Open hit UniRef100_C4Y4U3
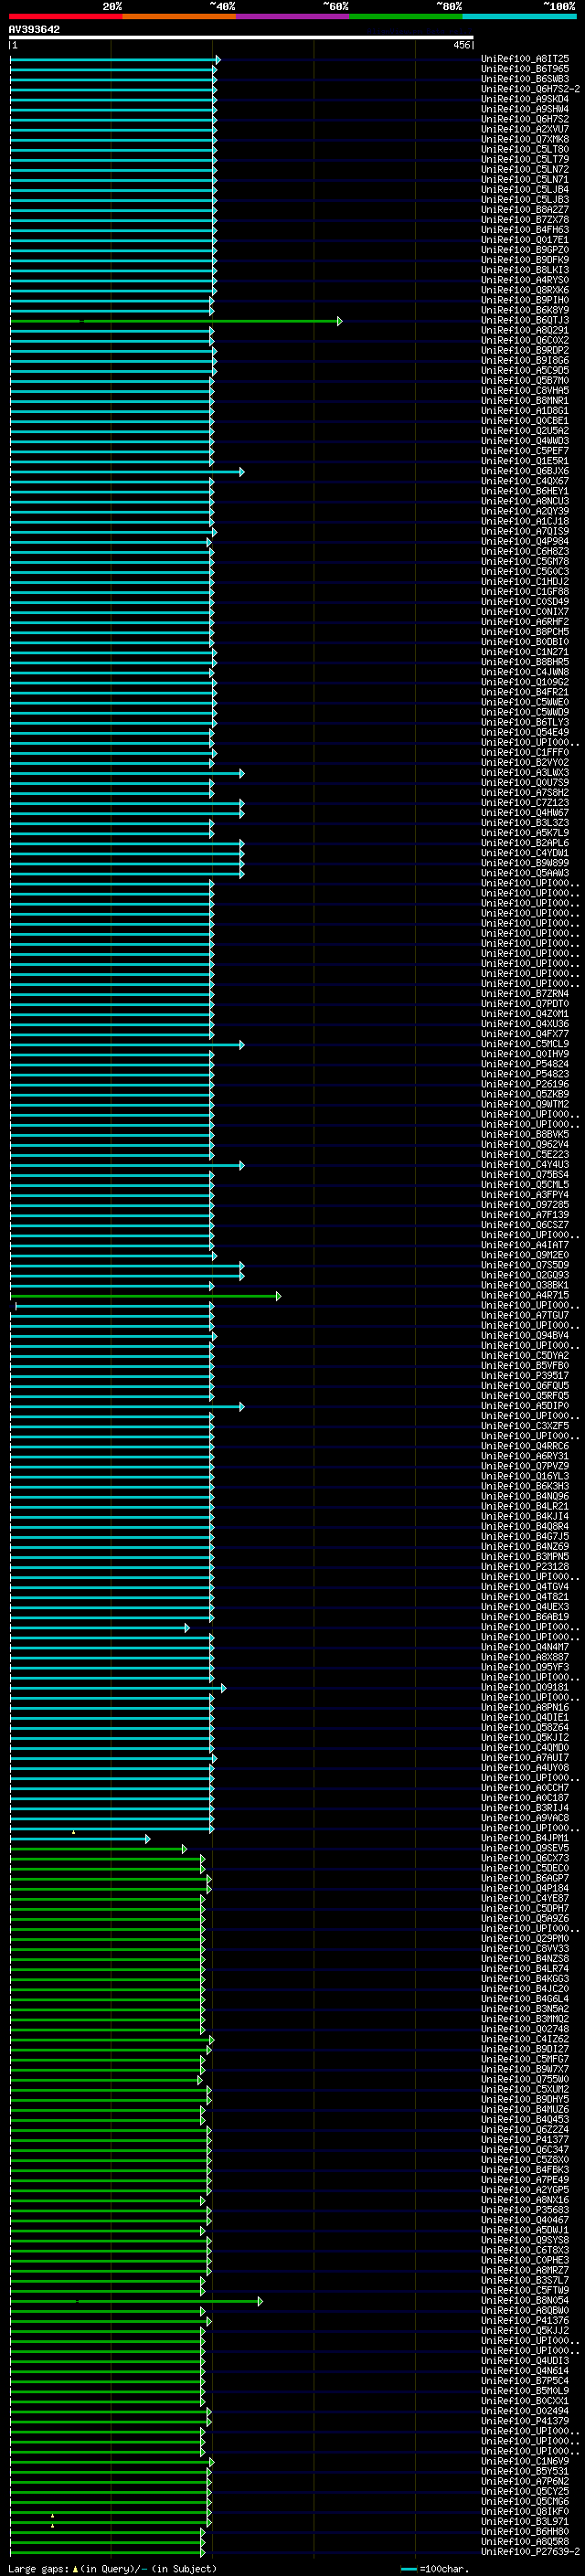Image resolution: width=585 pixels, height=2576 pixels. [525, 1164]
